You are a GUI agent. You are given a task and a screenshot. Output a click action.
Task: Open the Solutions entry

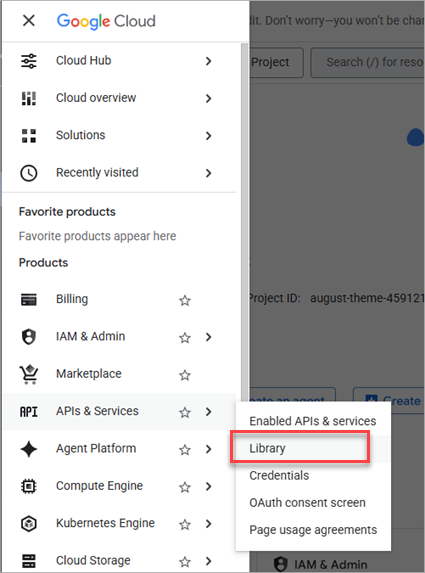[x=80, y=135]
